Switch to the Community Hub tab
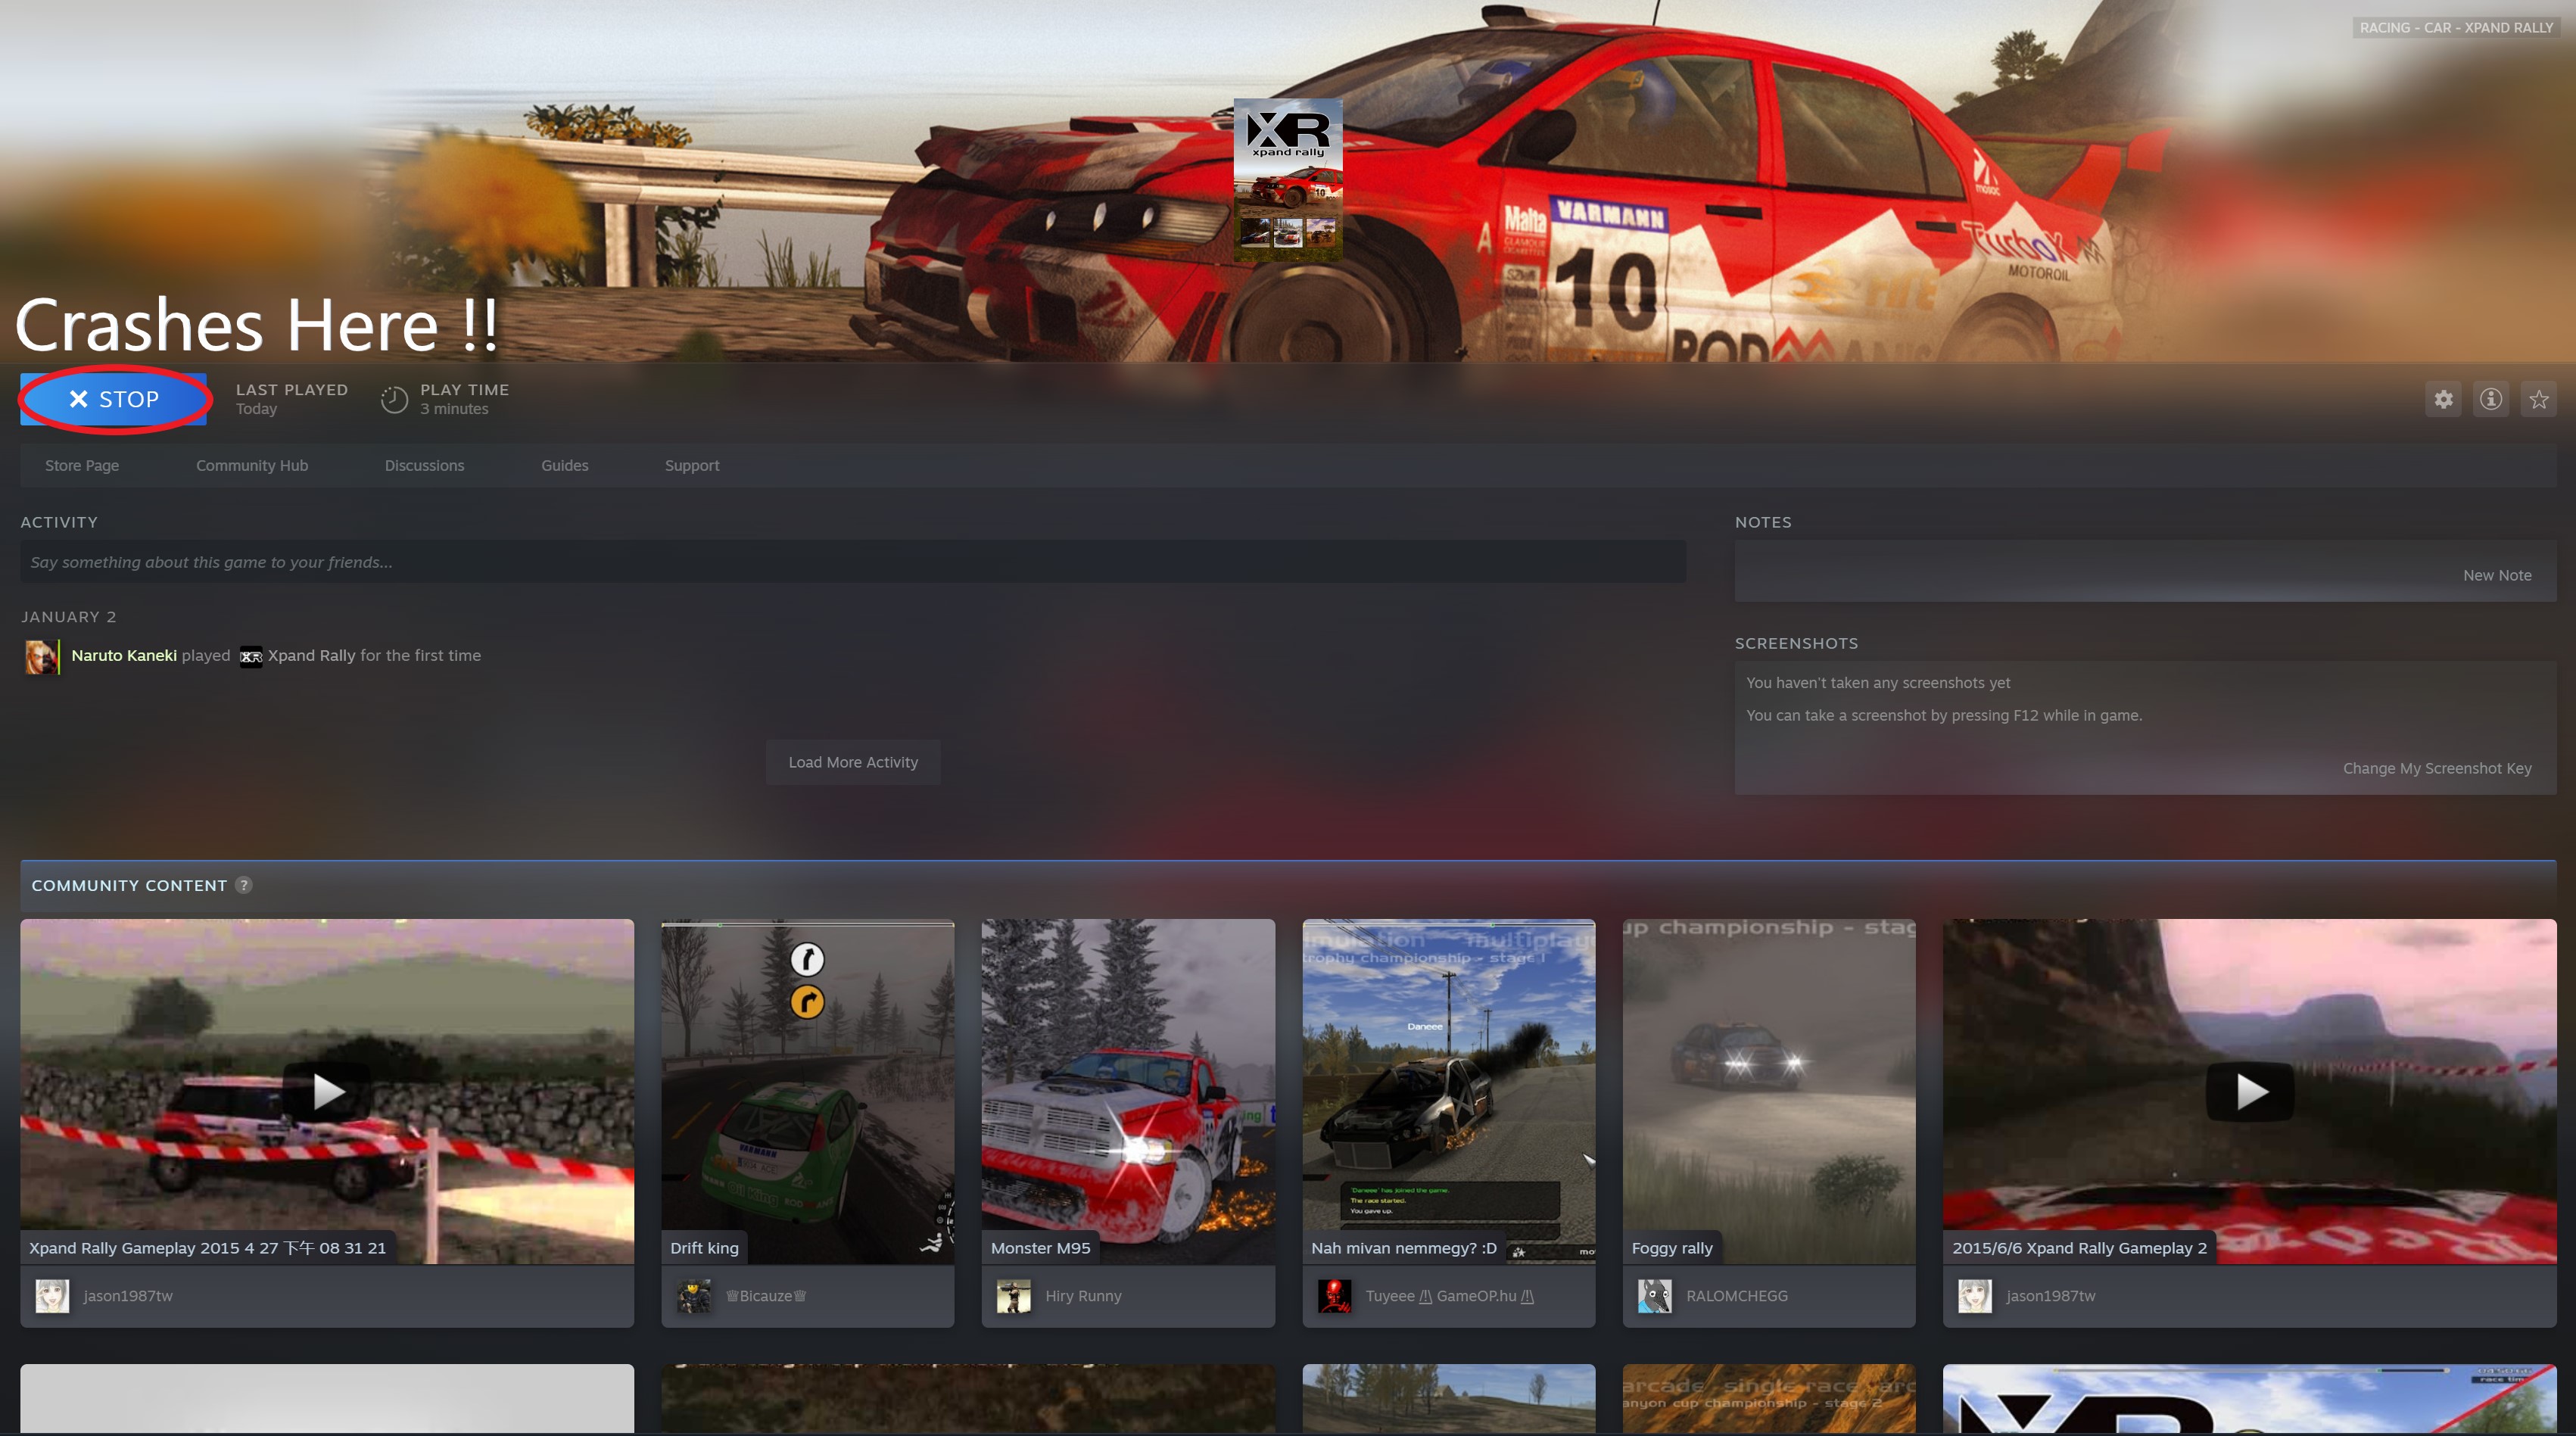 252,466
